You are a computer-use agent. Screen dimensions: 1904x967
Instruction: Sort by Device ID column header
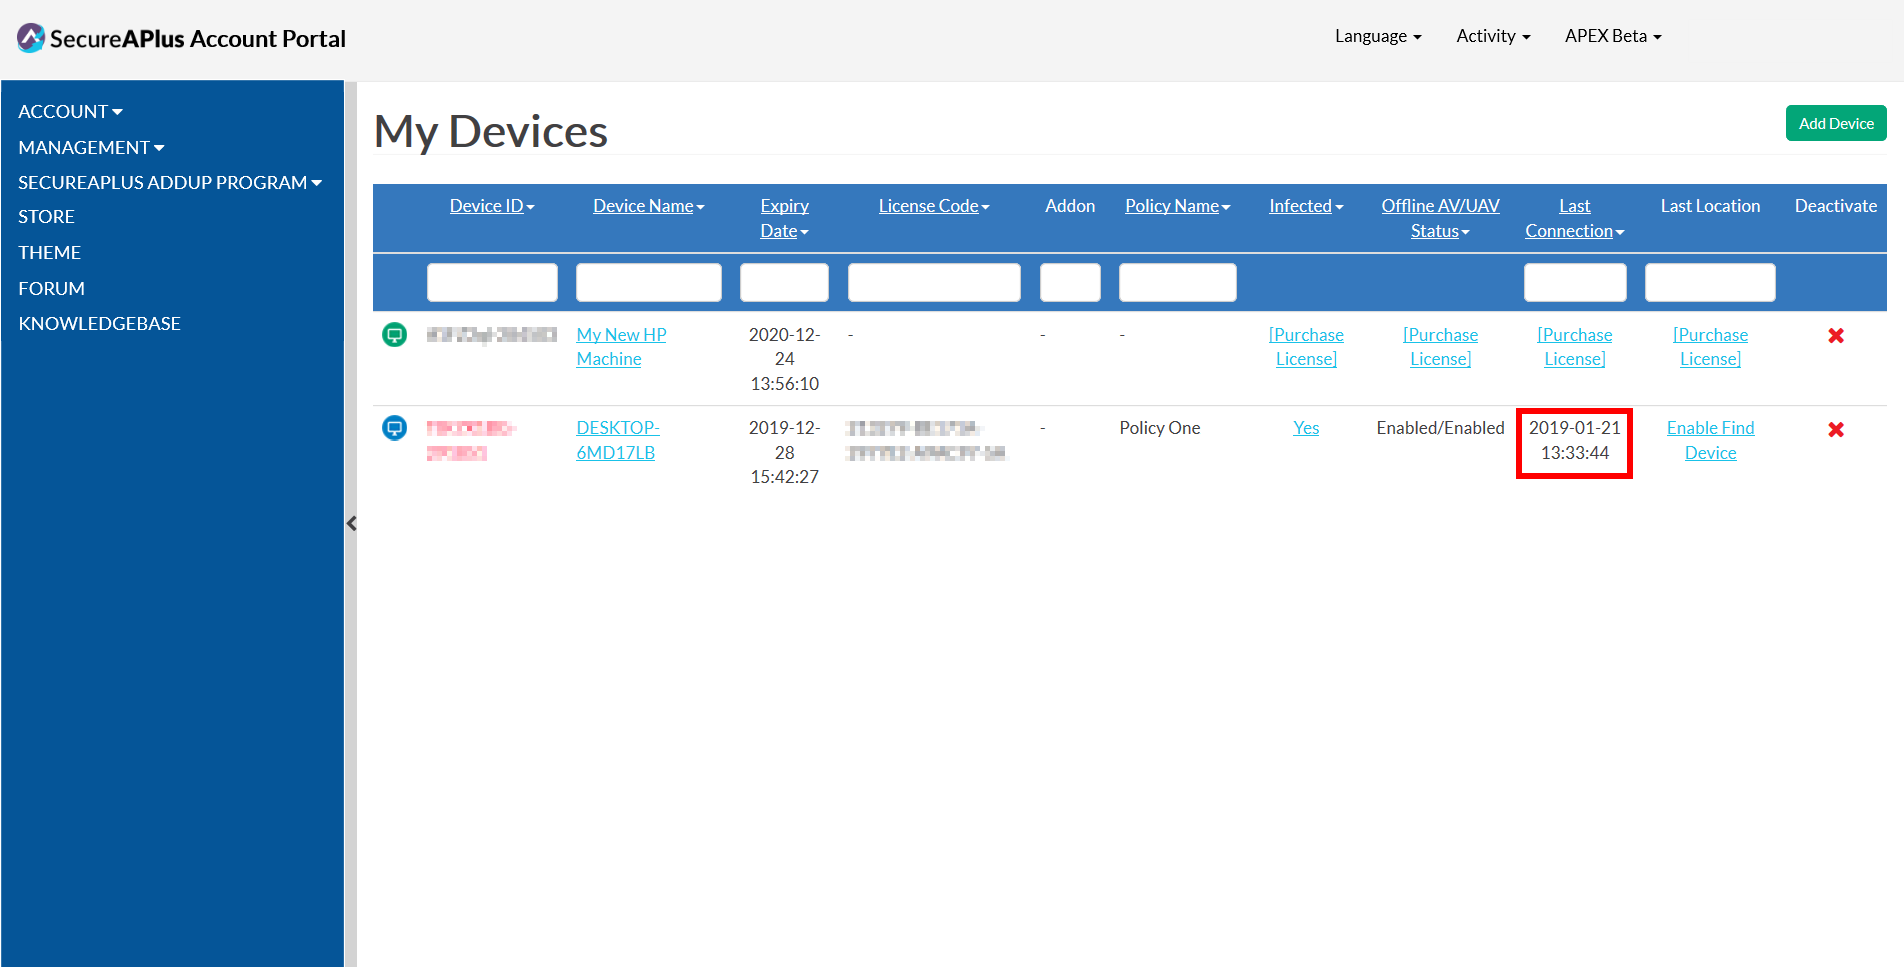pyautogui.click(x=492, y=206)
